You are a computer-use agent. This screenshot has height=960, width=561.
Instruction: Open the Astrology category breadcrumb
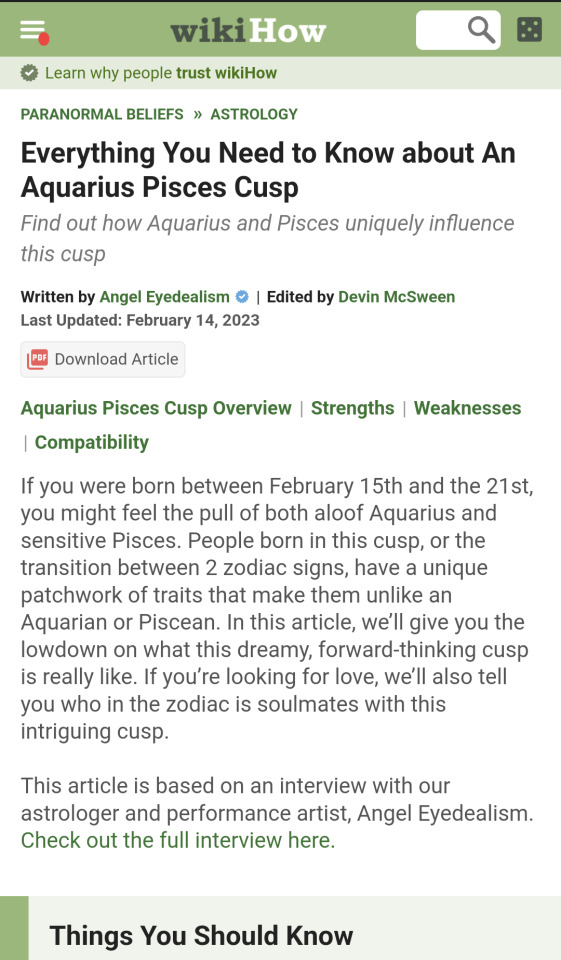[254, 114]
